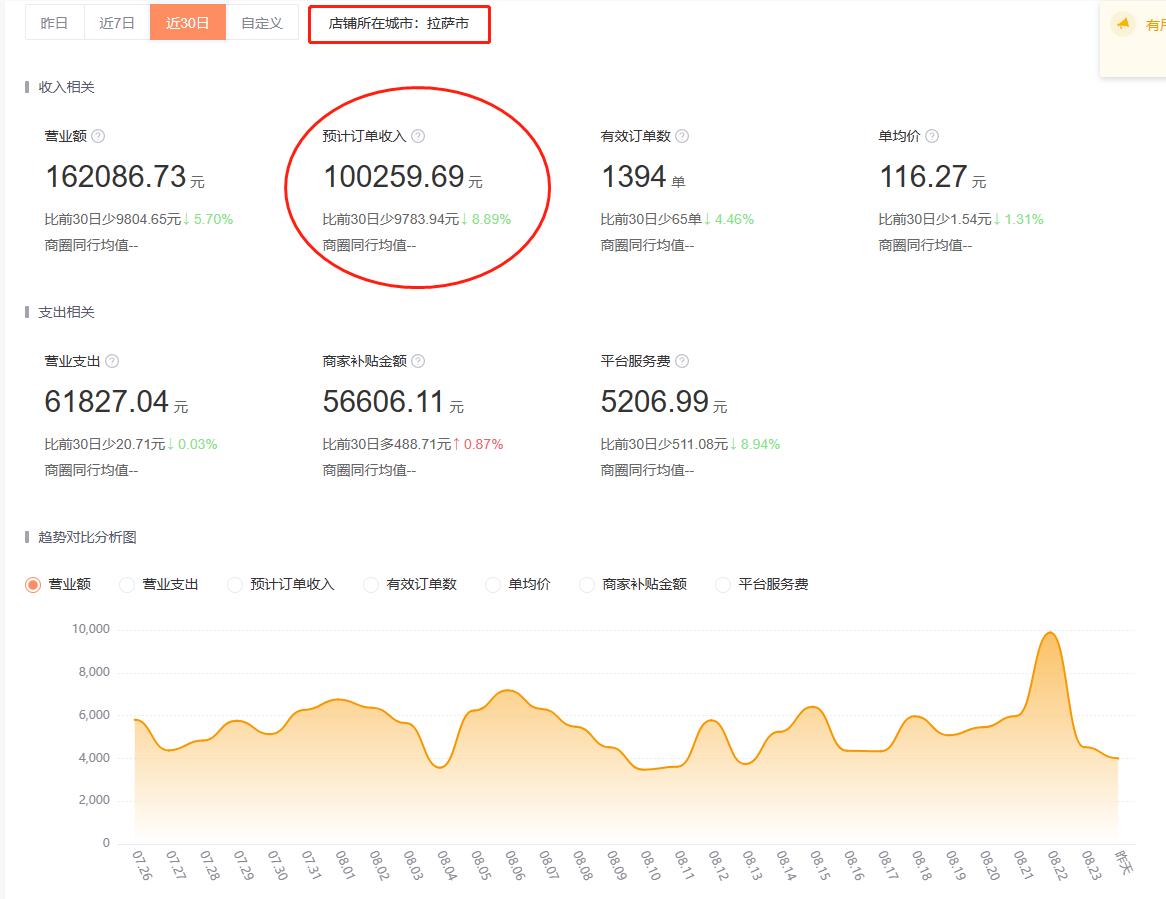
Task: Click the 店铺所在城市 拉萨市 label
Action: tap(399, 23)
